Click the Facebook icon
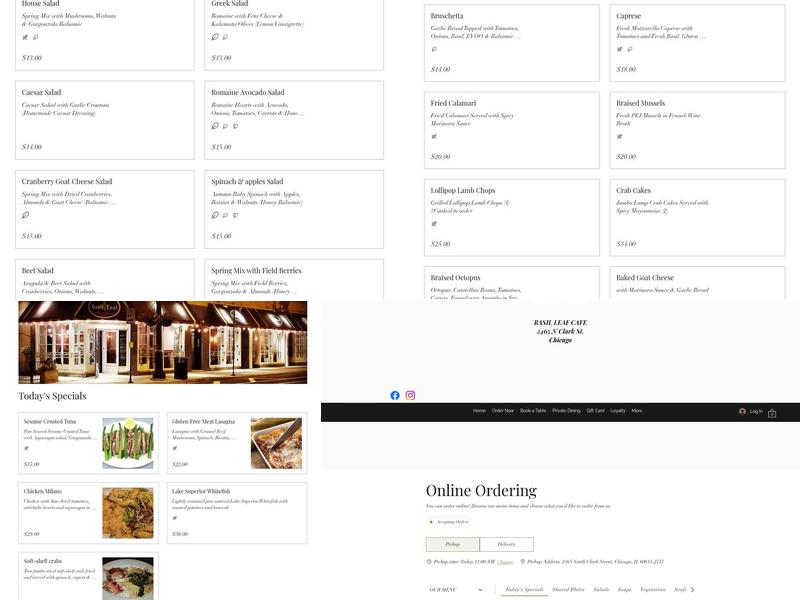The height and width of the screenshot is (600, 800). pyautogui.click(x=395, y=396)
